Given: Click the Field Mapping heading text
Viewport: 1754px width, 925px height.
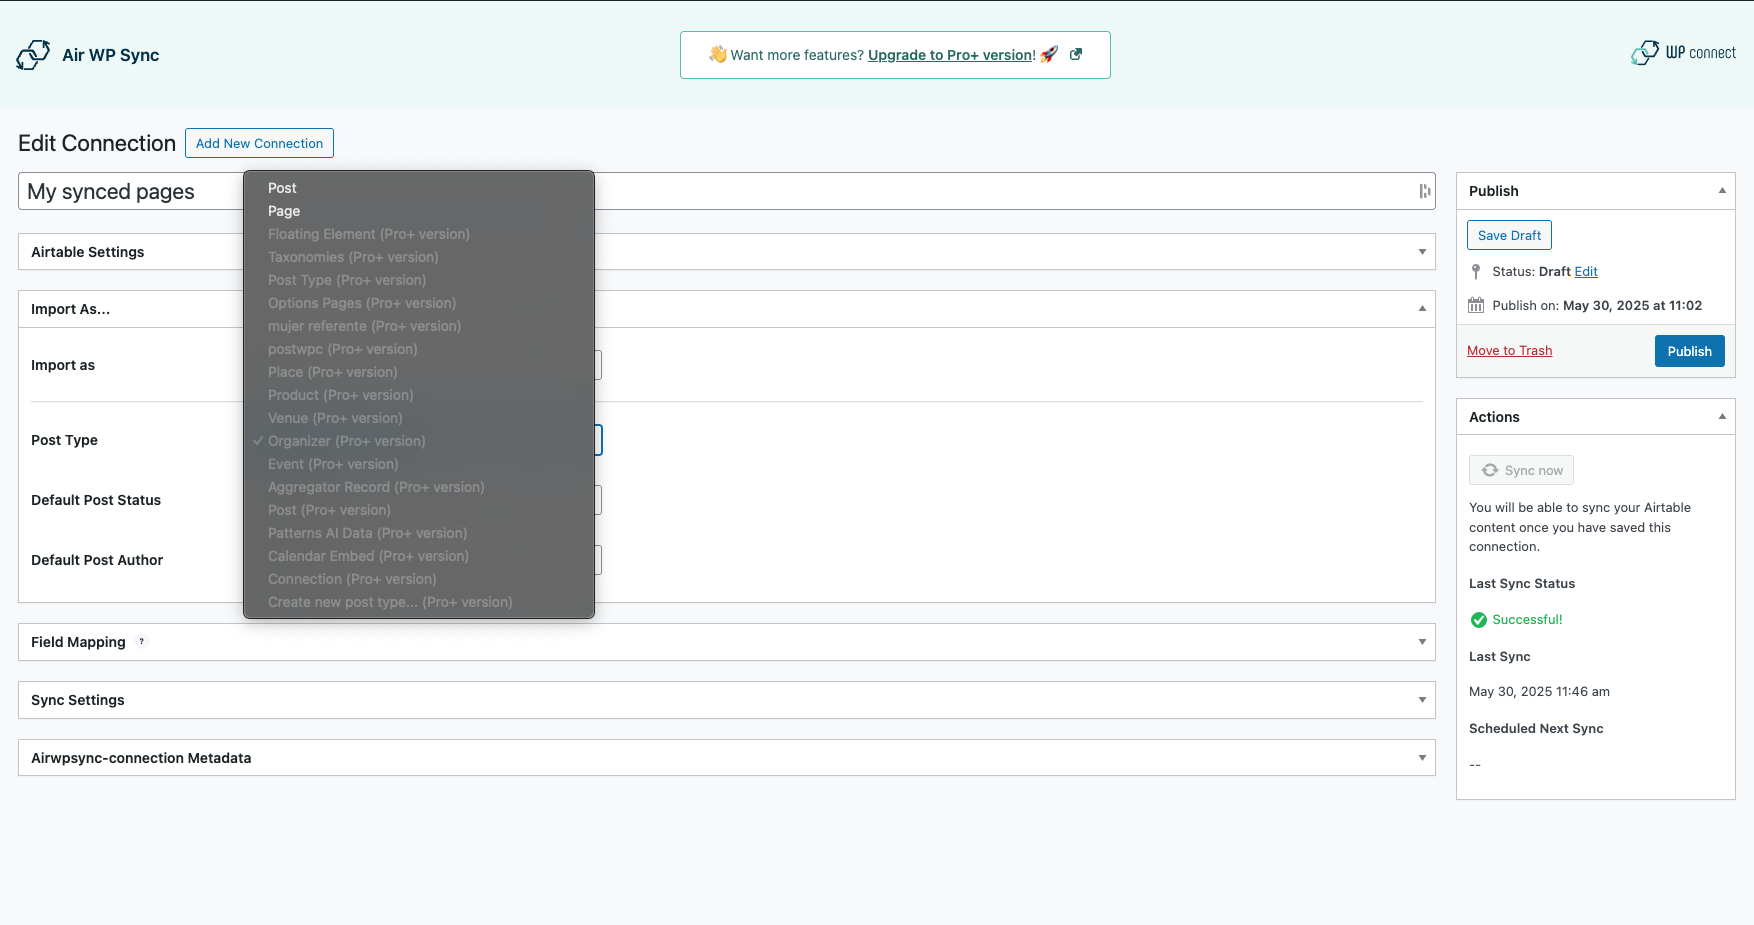Looking at the screenshot, I should [x=78, y=642].
